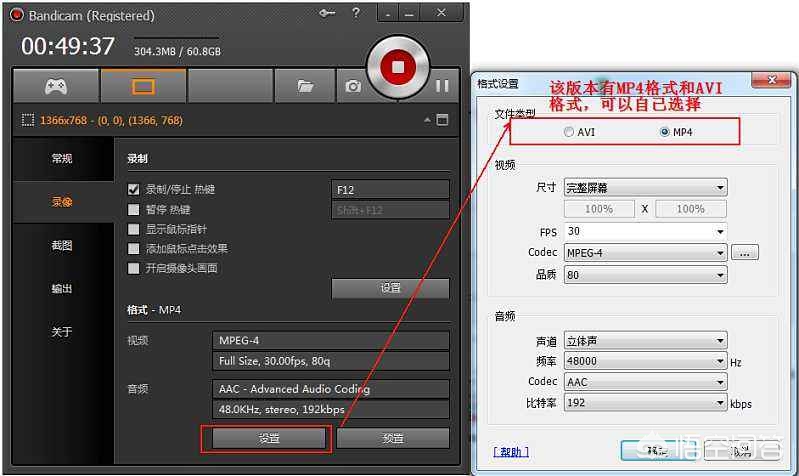Screen dimensions: 799x476
Task: Select the screen rectangle recording mode icon
Action: click(x=143, y=87)
